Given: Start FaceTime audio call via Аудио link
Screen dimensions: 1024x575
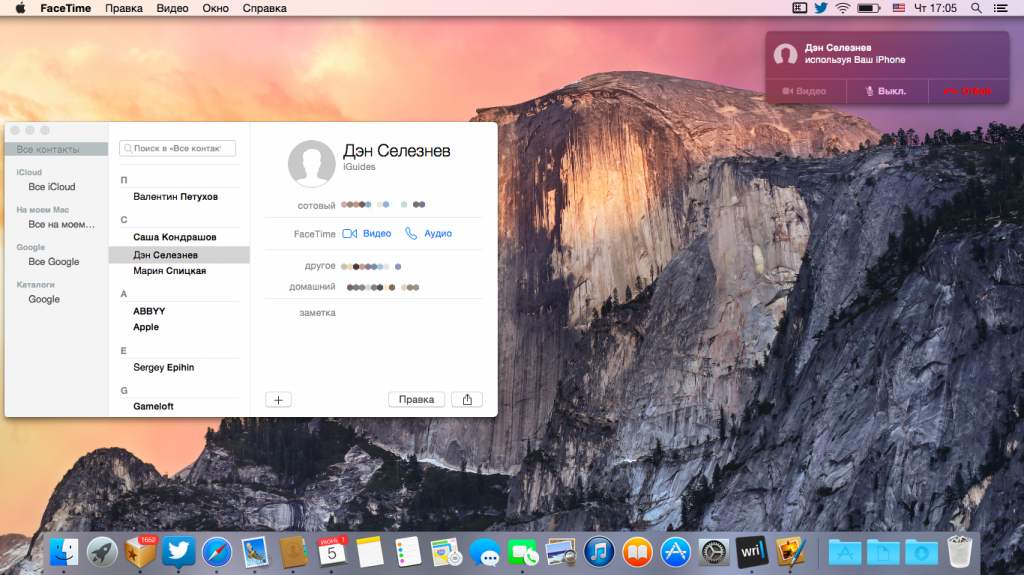Looking at the screenshot, I should coord(428,233).
